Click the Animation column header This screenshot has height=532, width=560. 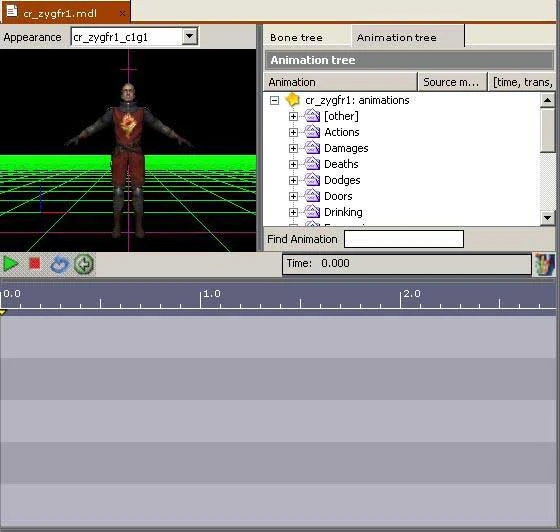click(x=340, y=82)
